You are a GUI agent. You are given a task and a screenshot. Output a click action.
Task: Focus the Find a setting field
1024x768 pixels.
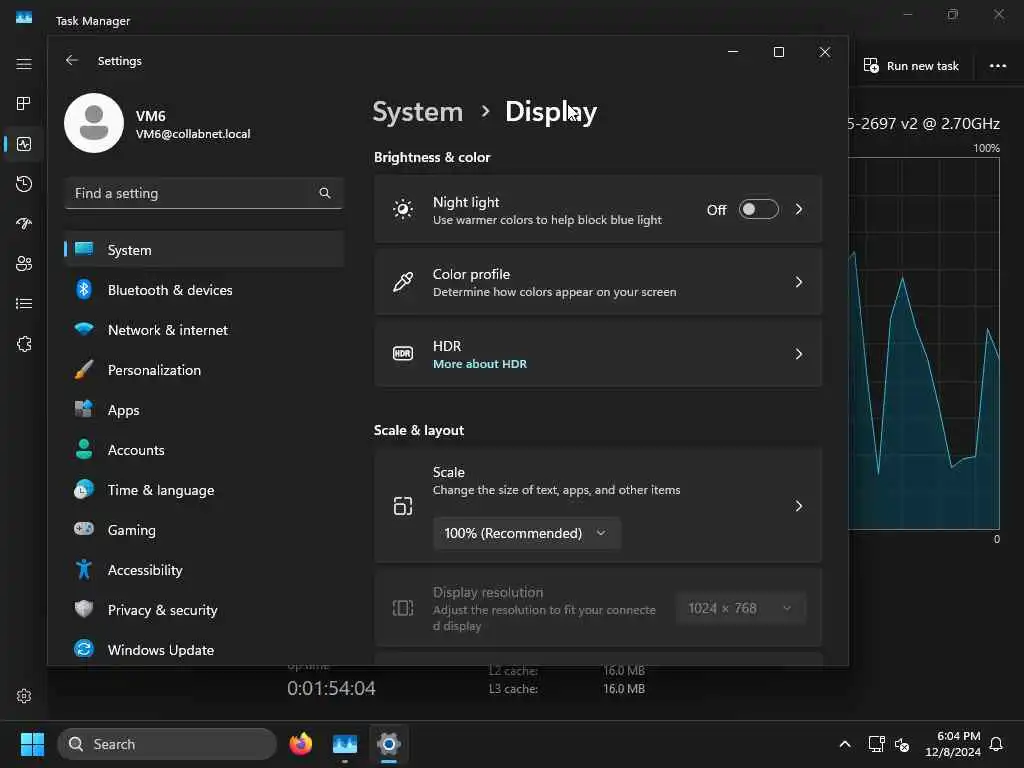point(204,193)
